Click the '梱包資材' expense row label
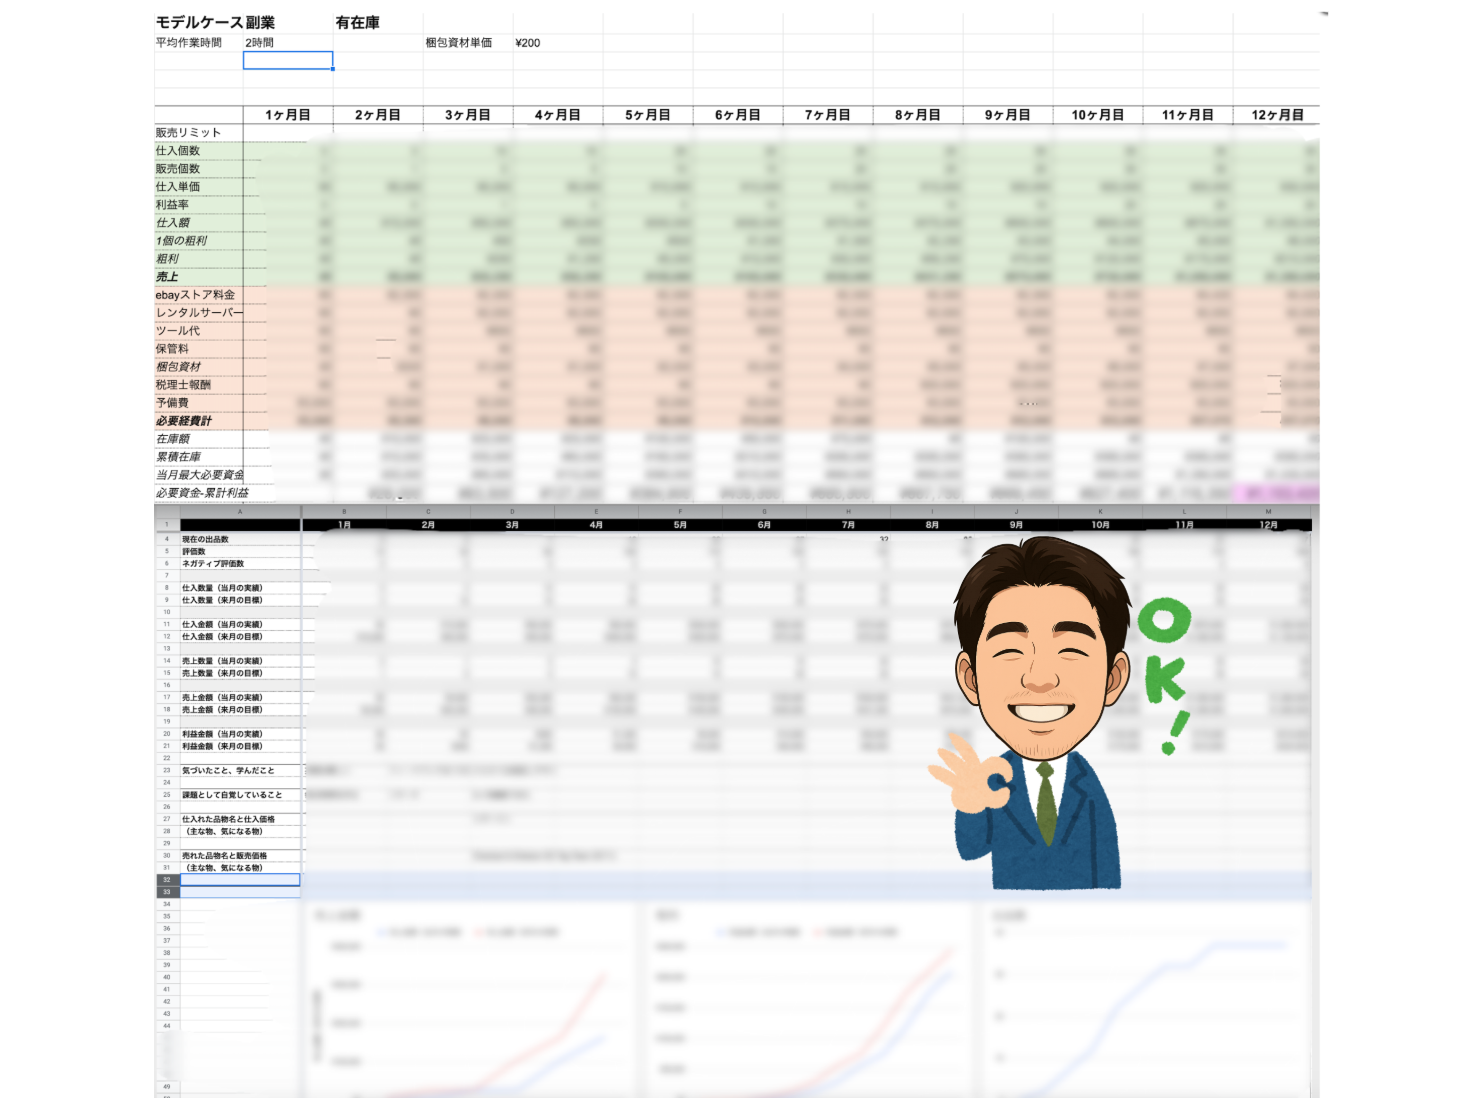 pyautogui.click(x=178, y=366)
